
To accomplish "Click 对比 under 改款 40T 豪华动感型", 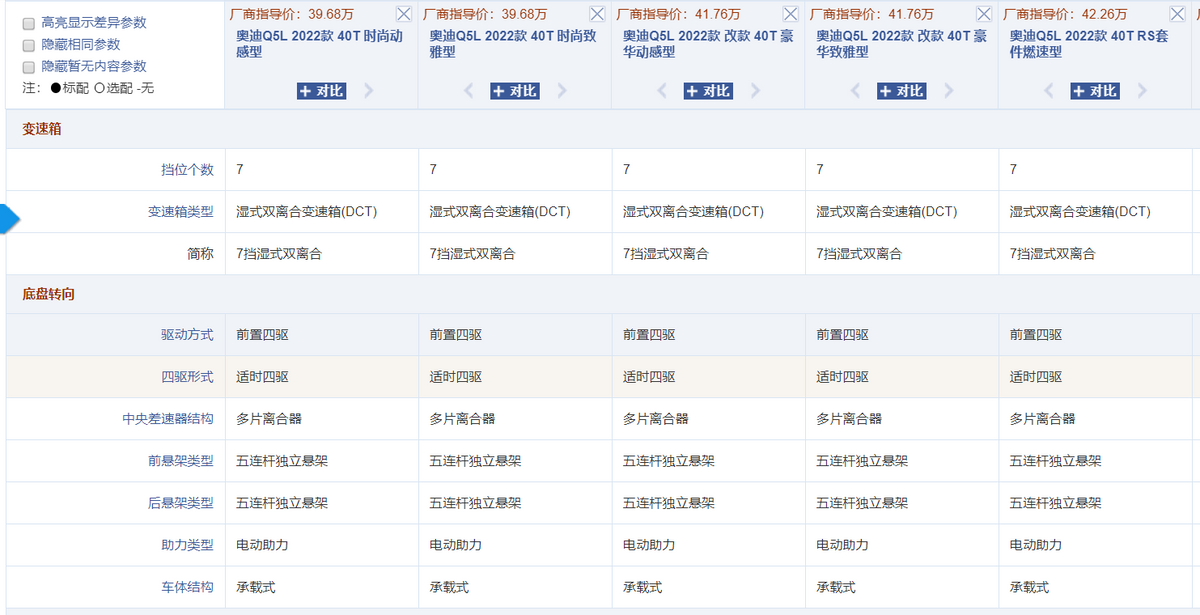I will [708, 91].
